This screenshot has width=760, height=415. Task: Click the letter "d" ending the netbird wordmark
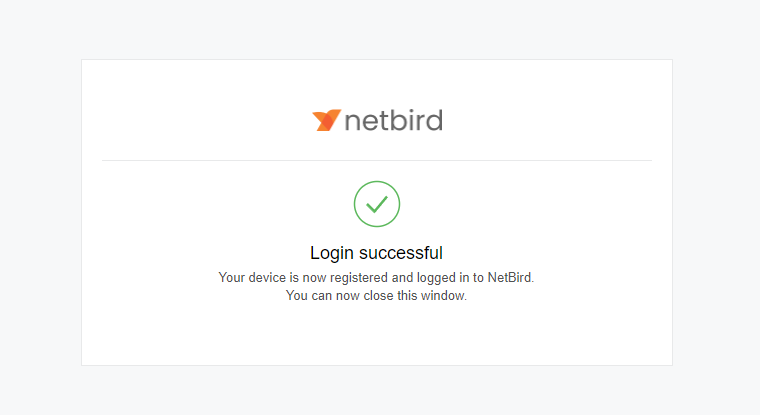coord(434,121)
